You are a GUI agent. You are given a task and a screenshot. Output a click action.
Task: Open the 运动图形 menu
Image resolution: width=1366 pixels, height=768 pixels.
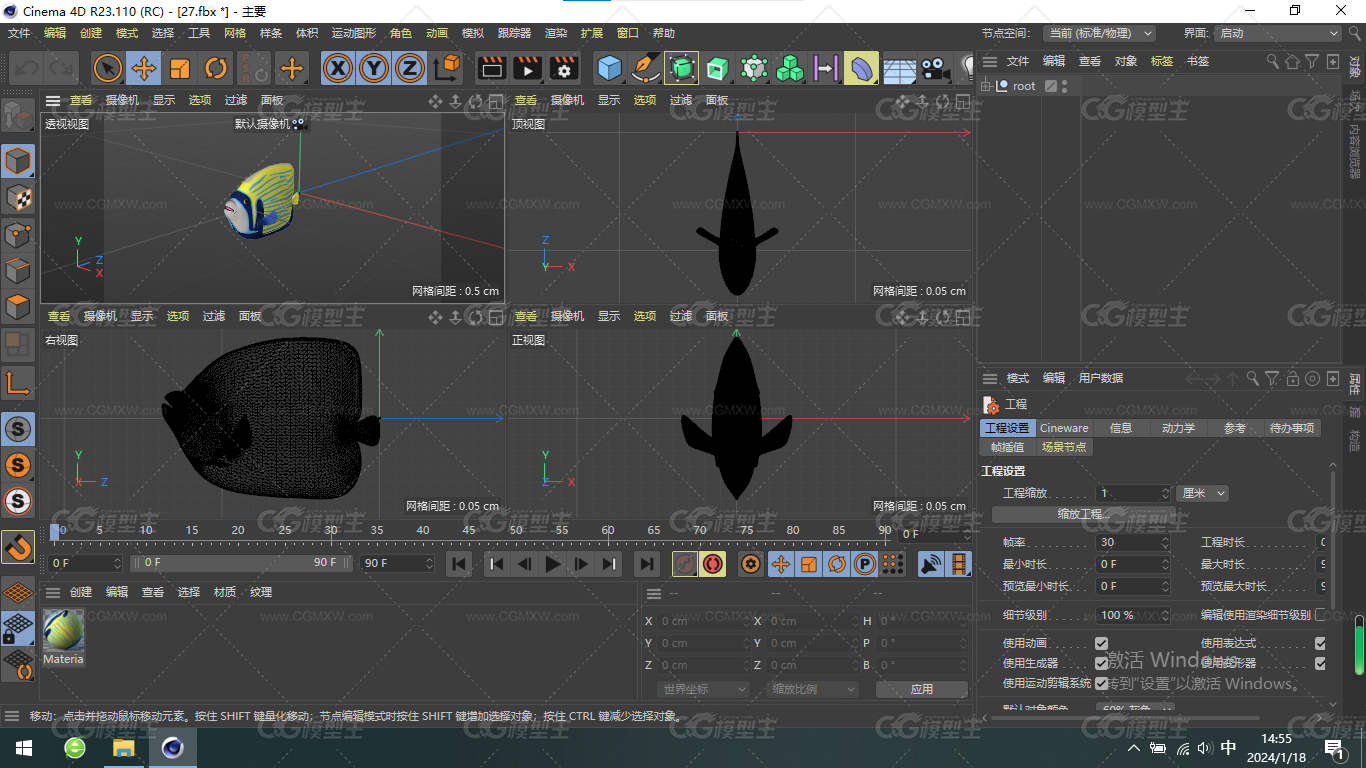[x=354, y=33]
